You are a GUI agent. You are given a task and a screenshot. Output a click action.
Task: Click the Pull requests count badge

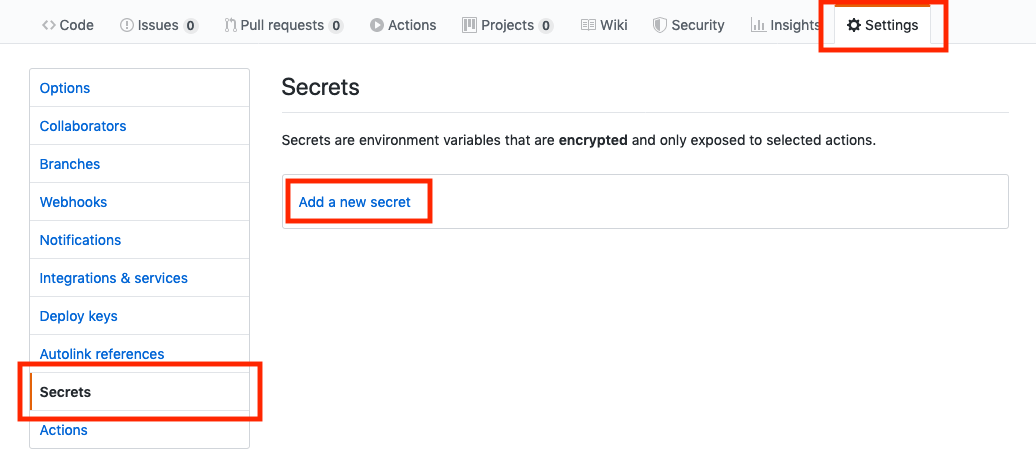pos(336,26)
